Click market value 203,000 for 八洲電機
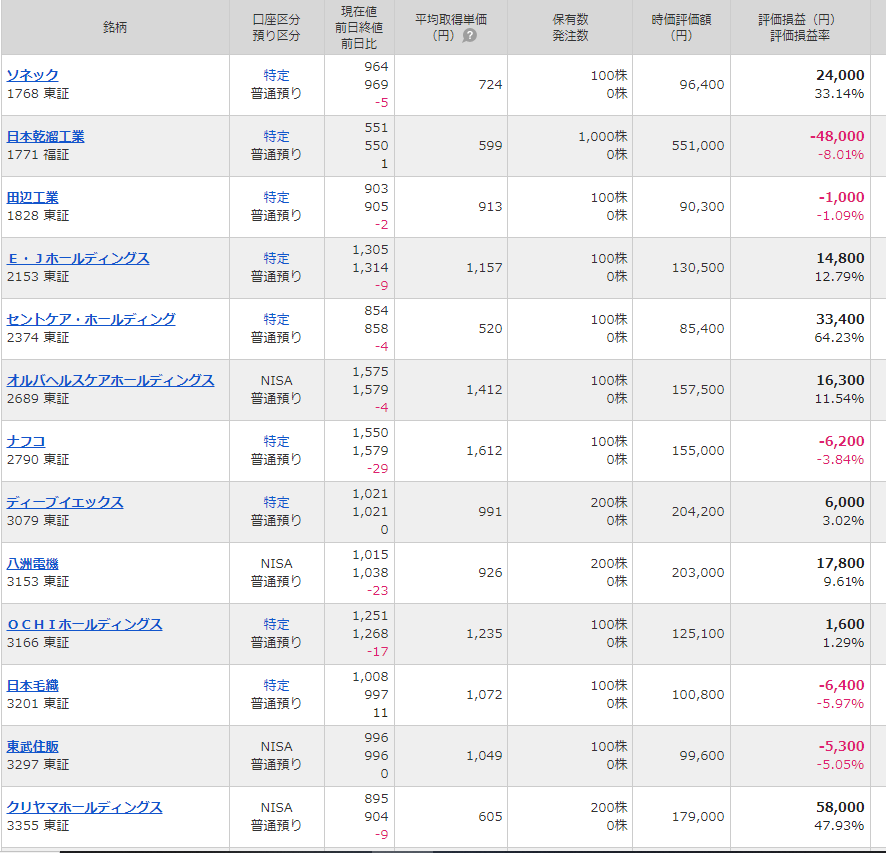The height and width of the screenshot is (853, 886). pos(698,573)
